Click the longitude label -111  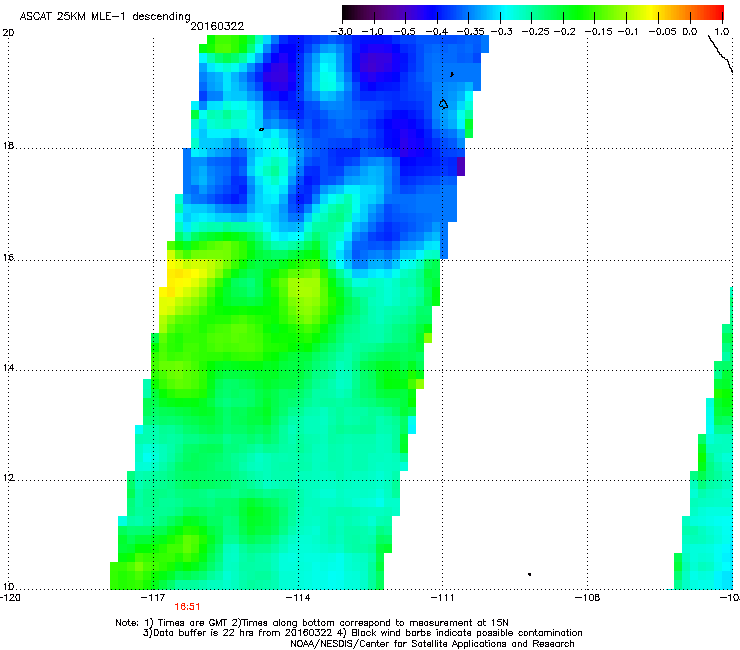442,598
